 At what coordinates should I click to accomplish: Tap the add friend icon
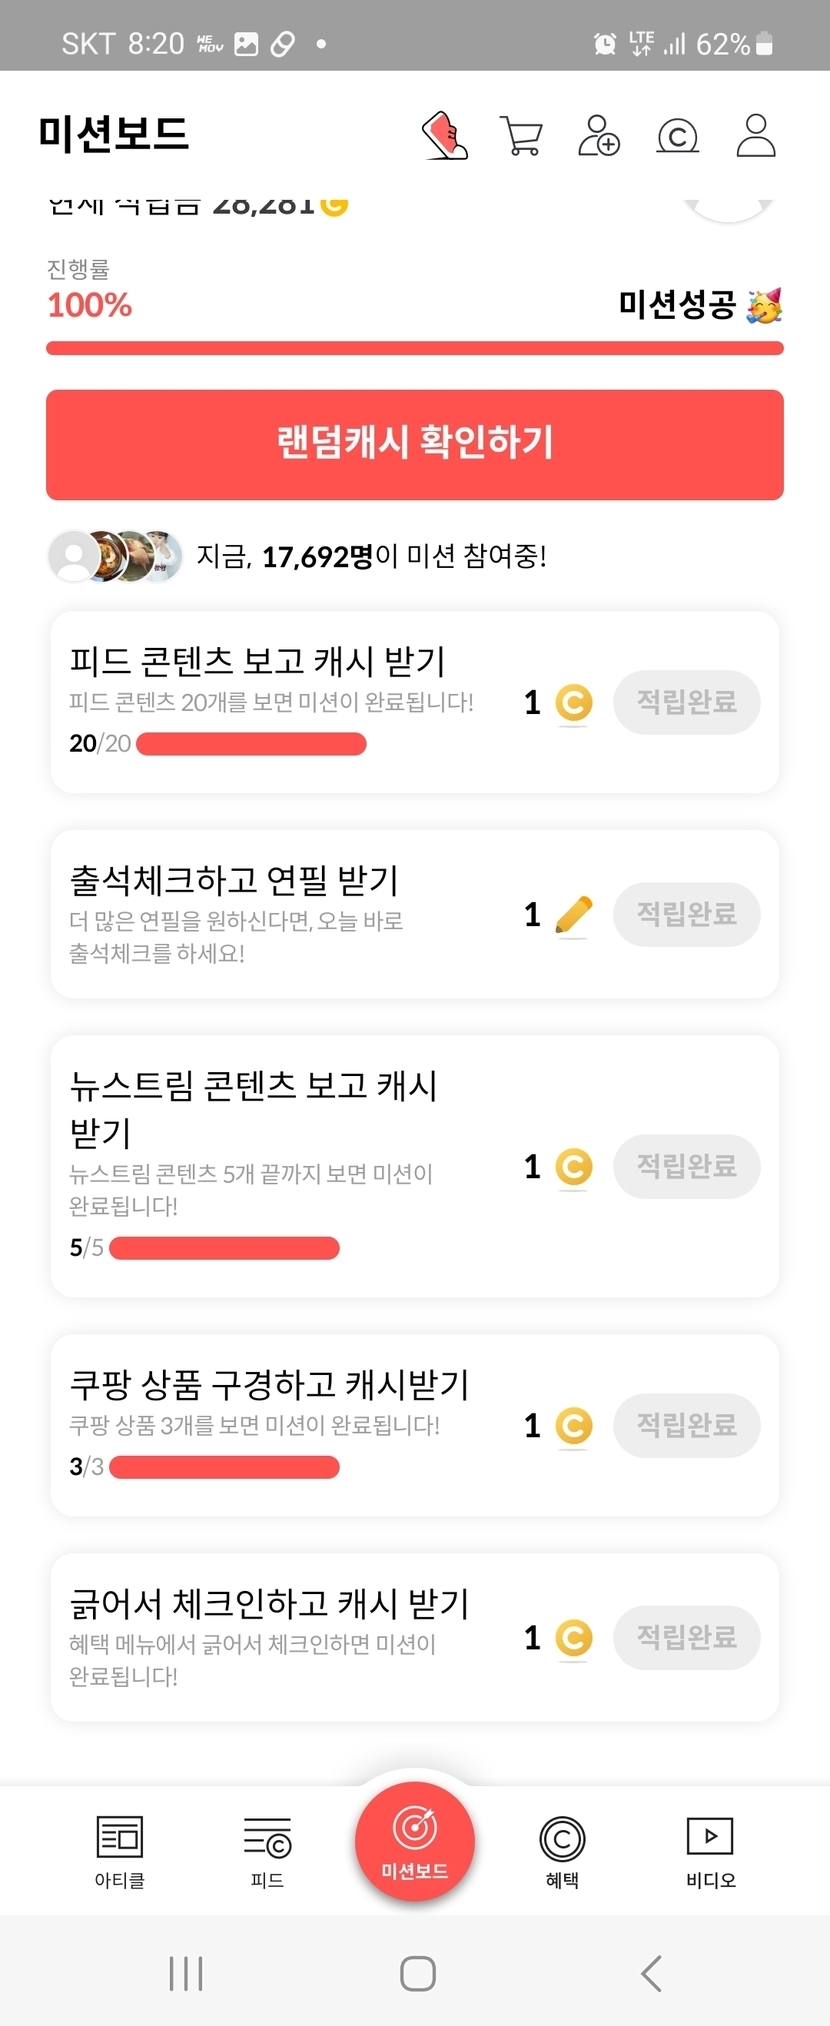click(x=599, y=135)
